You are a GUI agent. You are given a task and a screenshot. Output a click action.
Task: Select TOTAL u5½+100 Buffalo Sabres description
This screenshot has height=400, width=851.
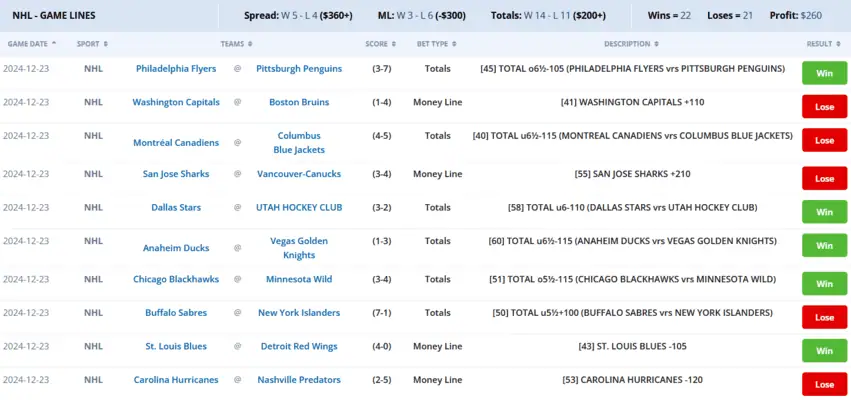(x=632, y=313)
